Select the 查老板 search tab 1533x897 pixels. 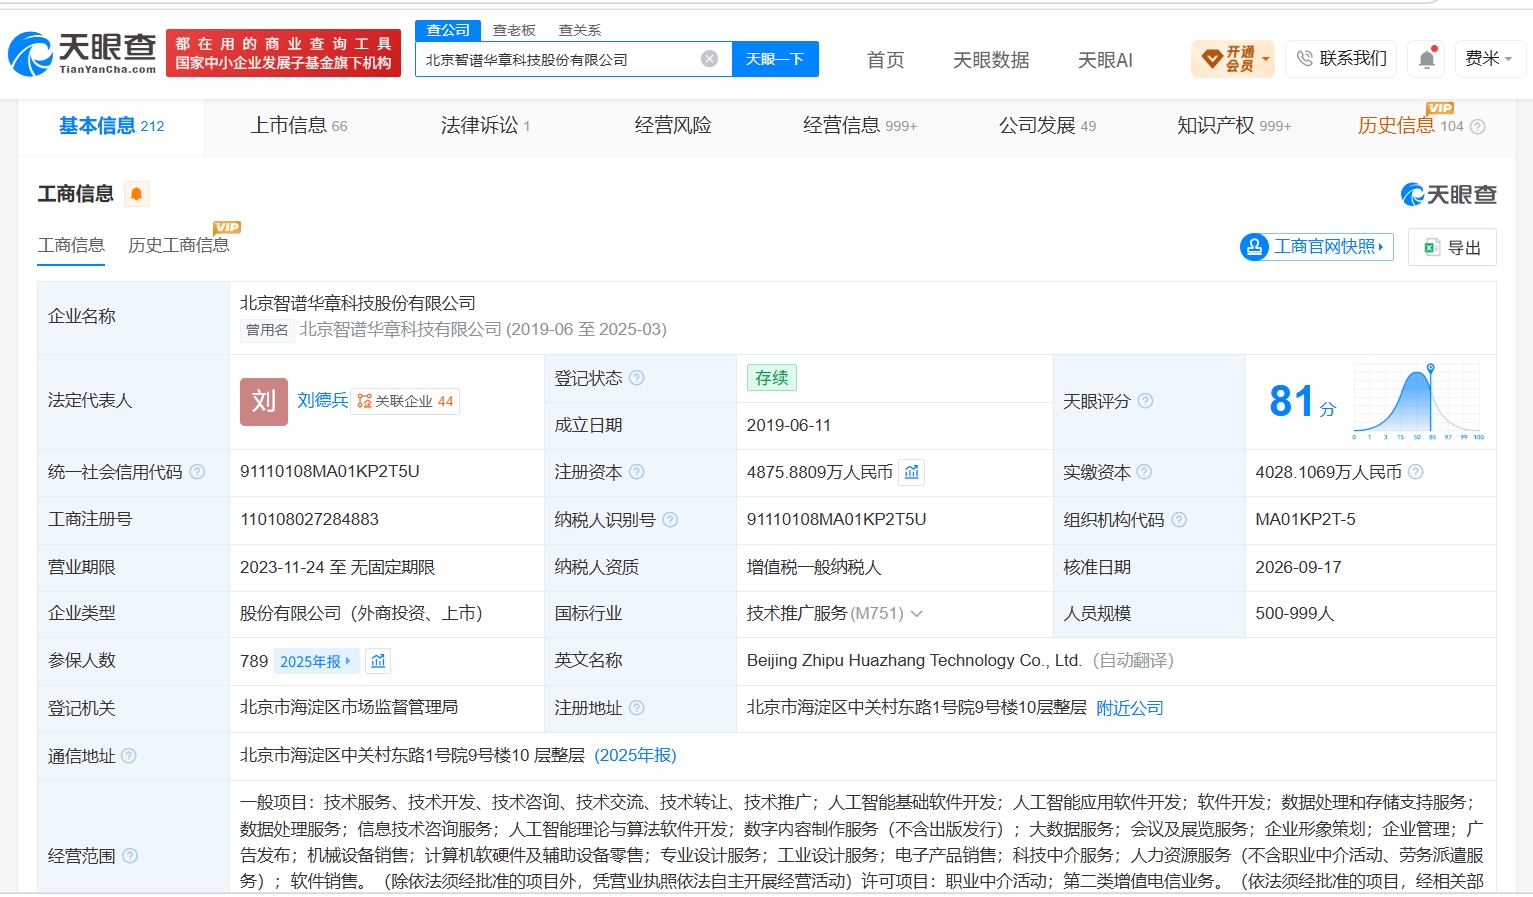514,30
